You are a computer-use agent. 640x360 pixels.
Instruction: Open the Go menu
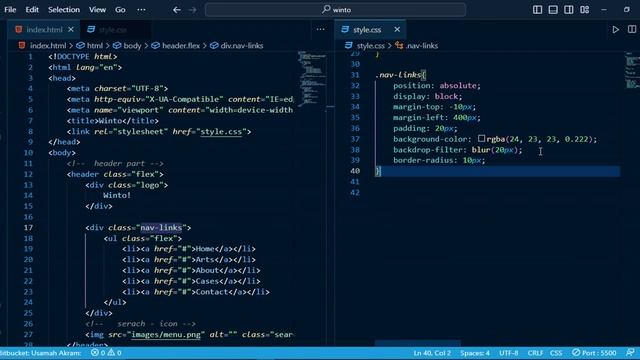[x=120, y=9]
